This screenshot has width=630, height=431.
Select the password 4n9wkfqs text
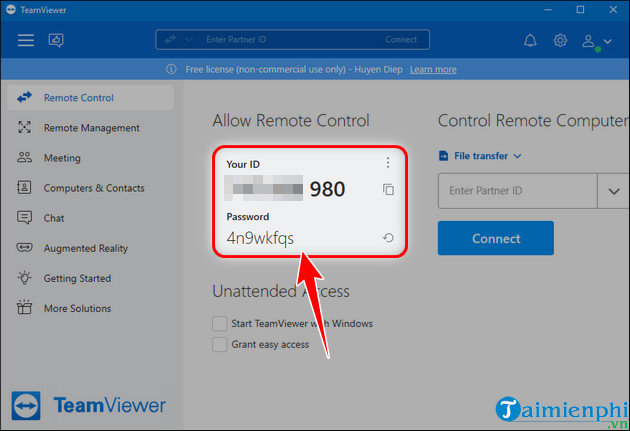point(260,238)
